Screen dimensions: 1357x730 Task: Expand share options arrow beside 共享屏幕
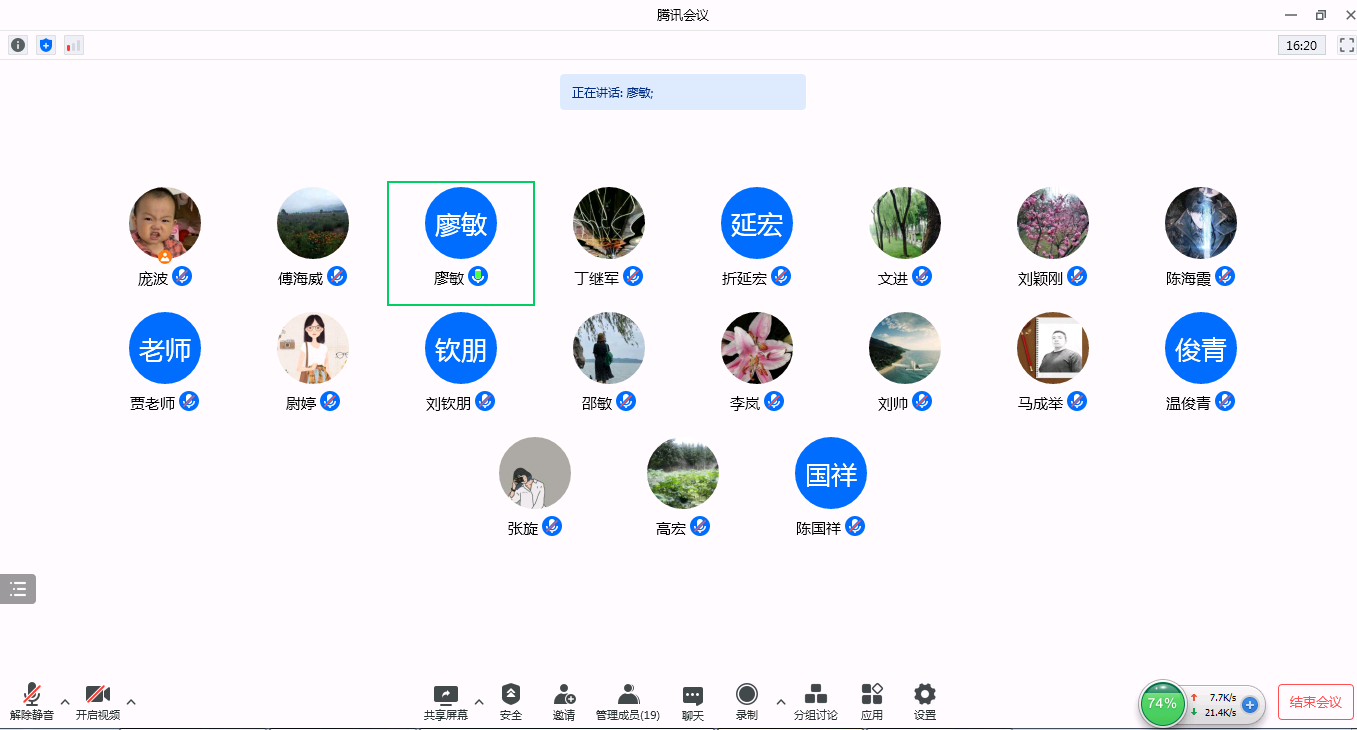[x=479, y=702]
